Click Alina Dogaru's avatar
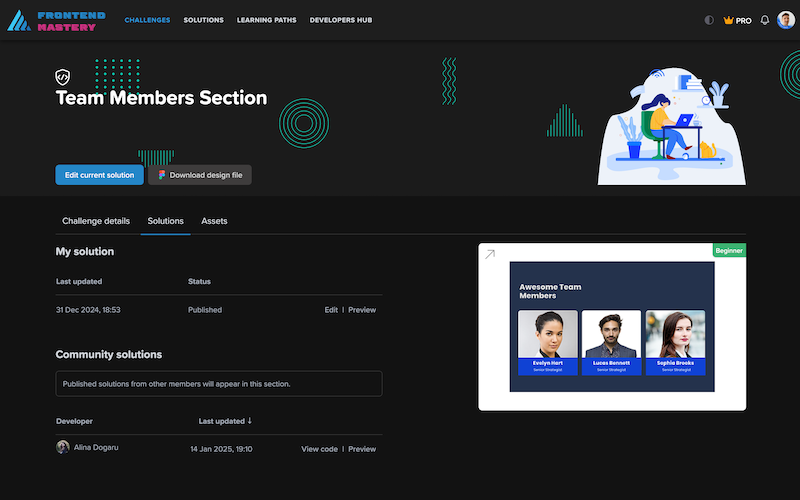The image size is (800, 500). click(x=63, y=448)
